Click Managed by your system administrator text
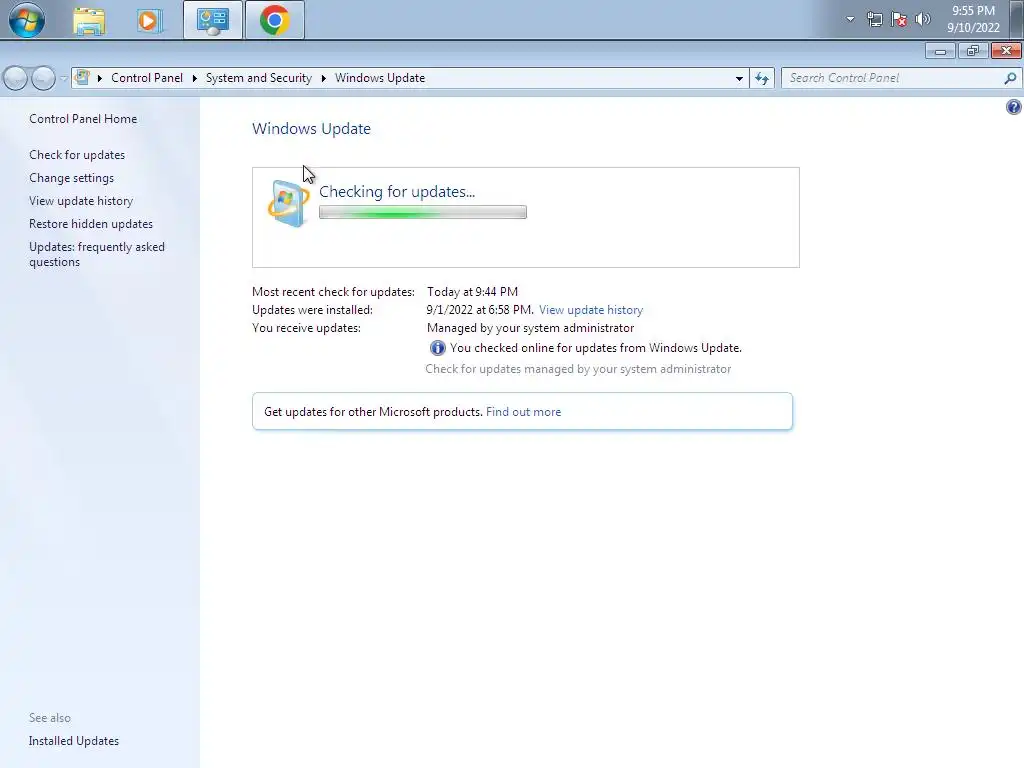Screen dimensions: 1024x768 click(530, 328)
